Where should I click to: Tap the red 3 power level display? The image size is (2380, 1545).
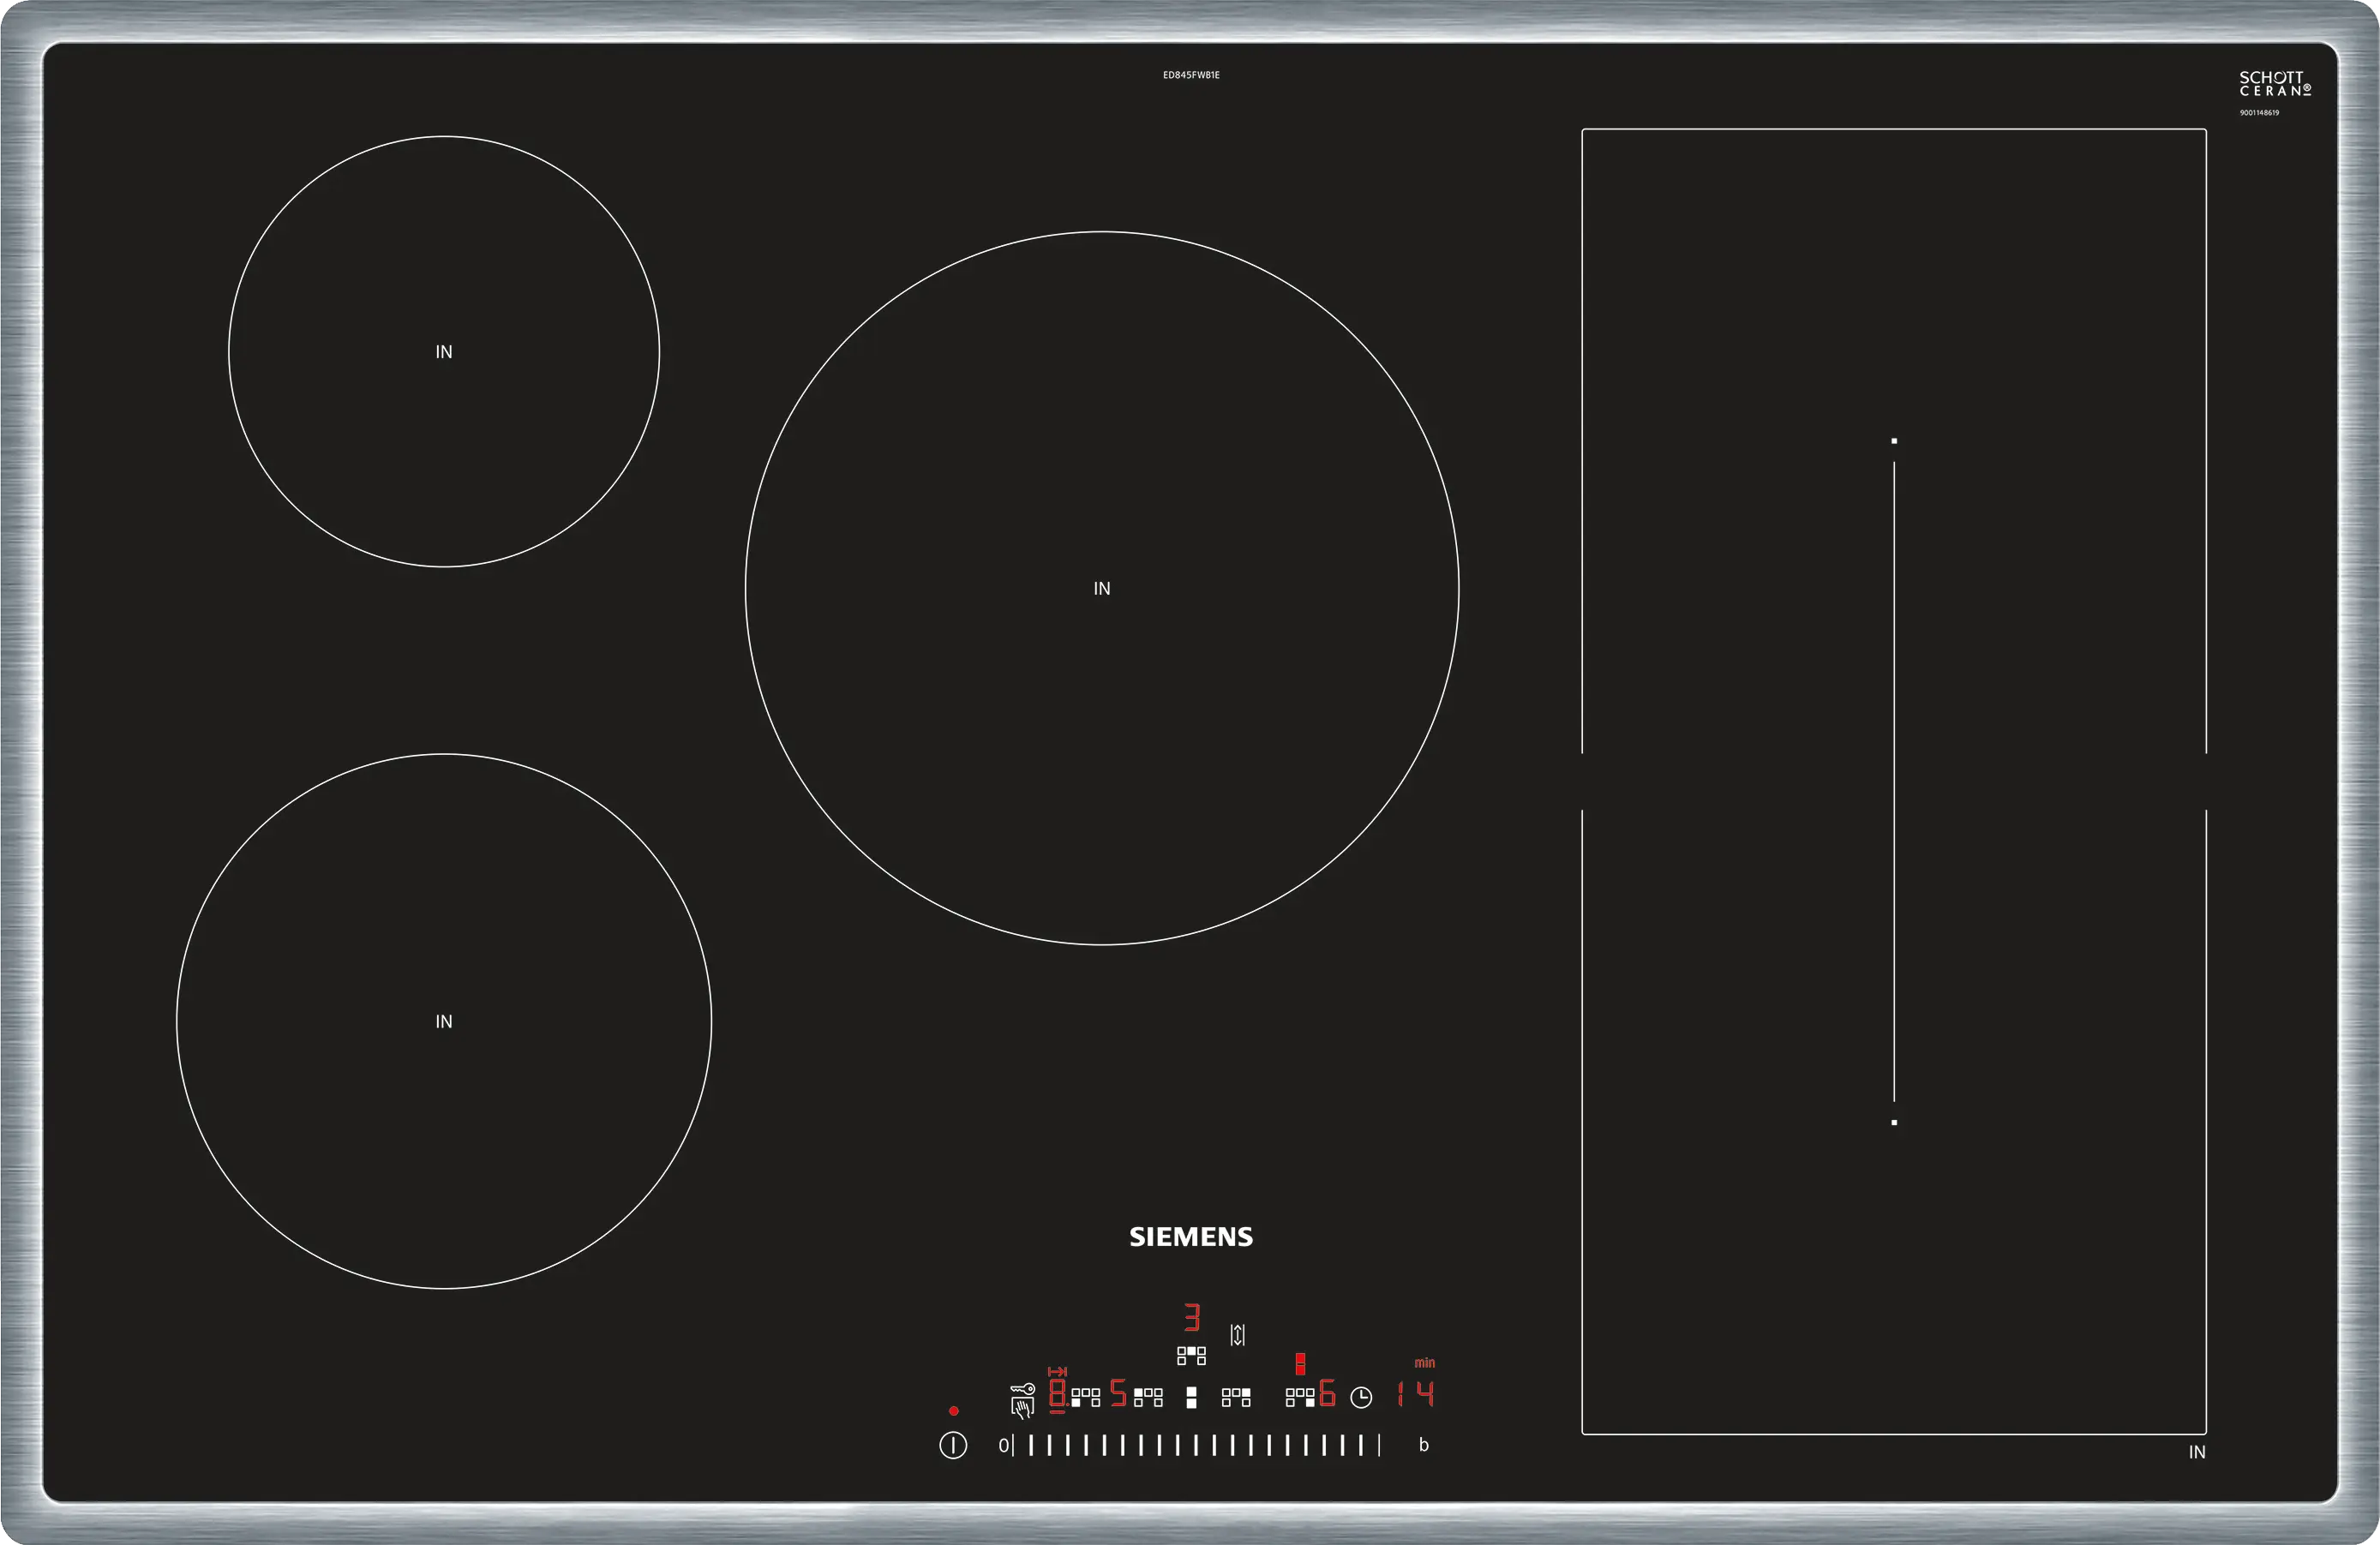click(1192, 1318)
